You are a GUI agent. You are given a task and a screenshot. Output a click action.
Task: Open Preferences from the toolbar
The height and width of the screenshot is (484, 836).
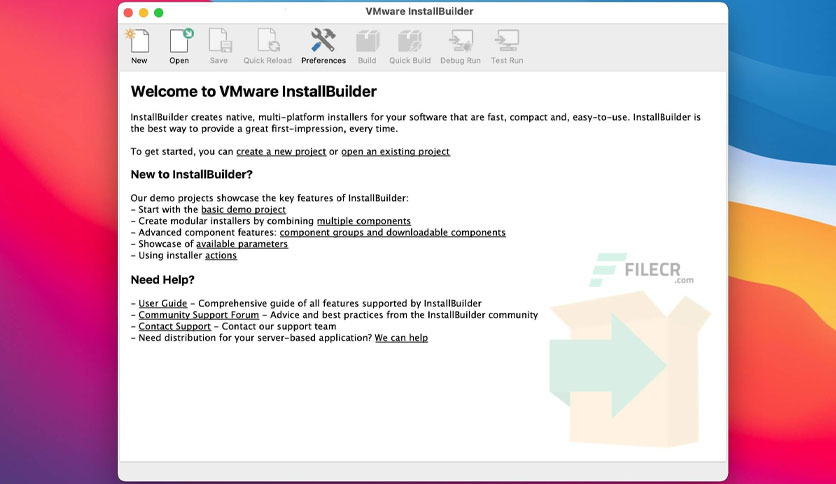pyautogui.click(x=323, y=46)
